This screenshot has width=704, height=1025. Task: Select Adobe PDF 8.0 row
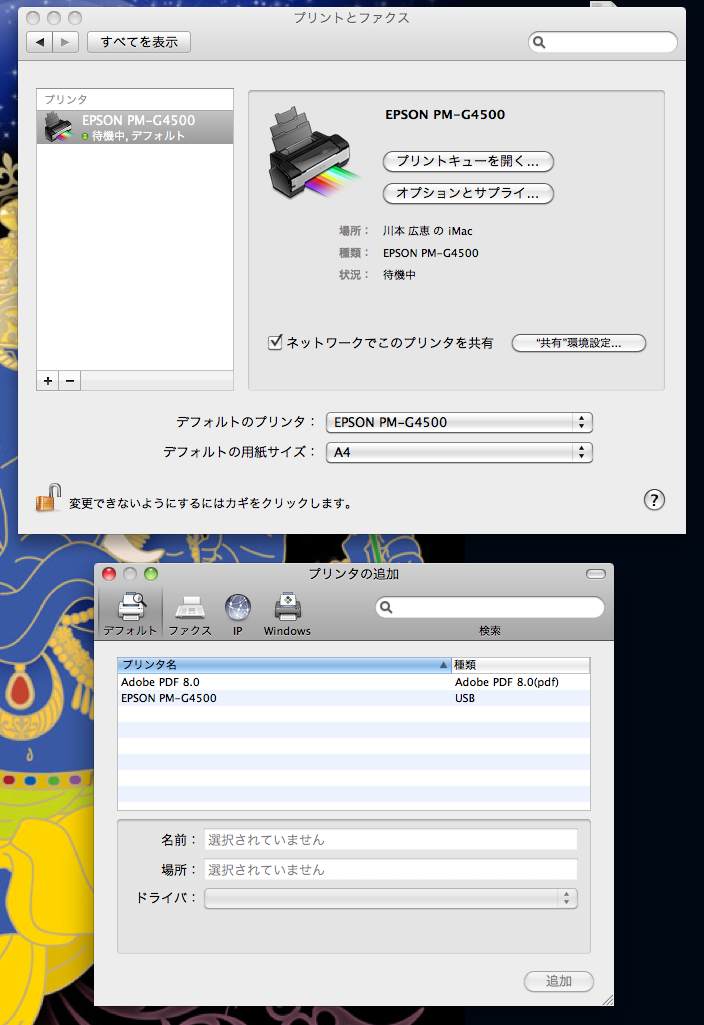coord(354,682)
